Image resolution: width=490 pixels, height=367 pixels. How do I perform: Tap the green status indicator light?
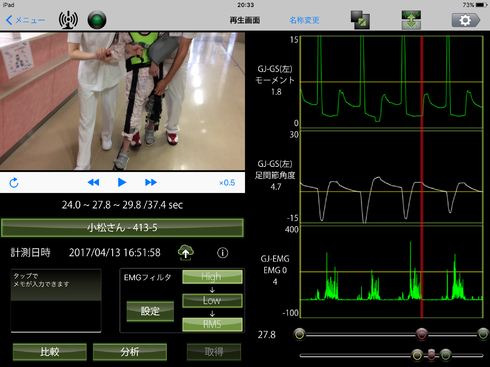click(x=97, y=20)
